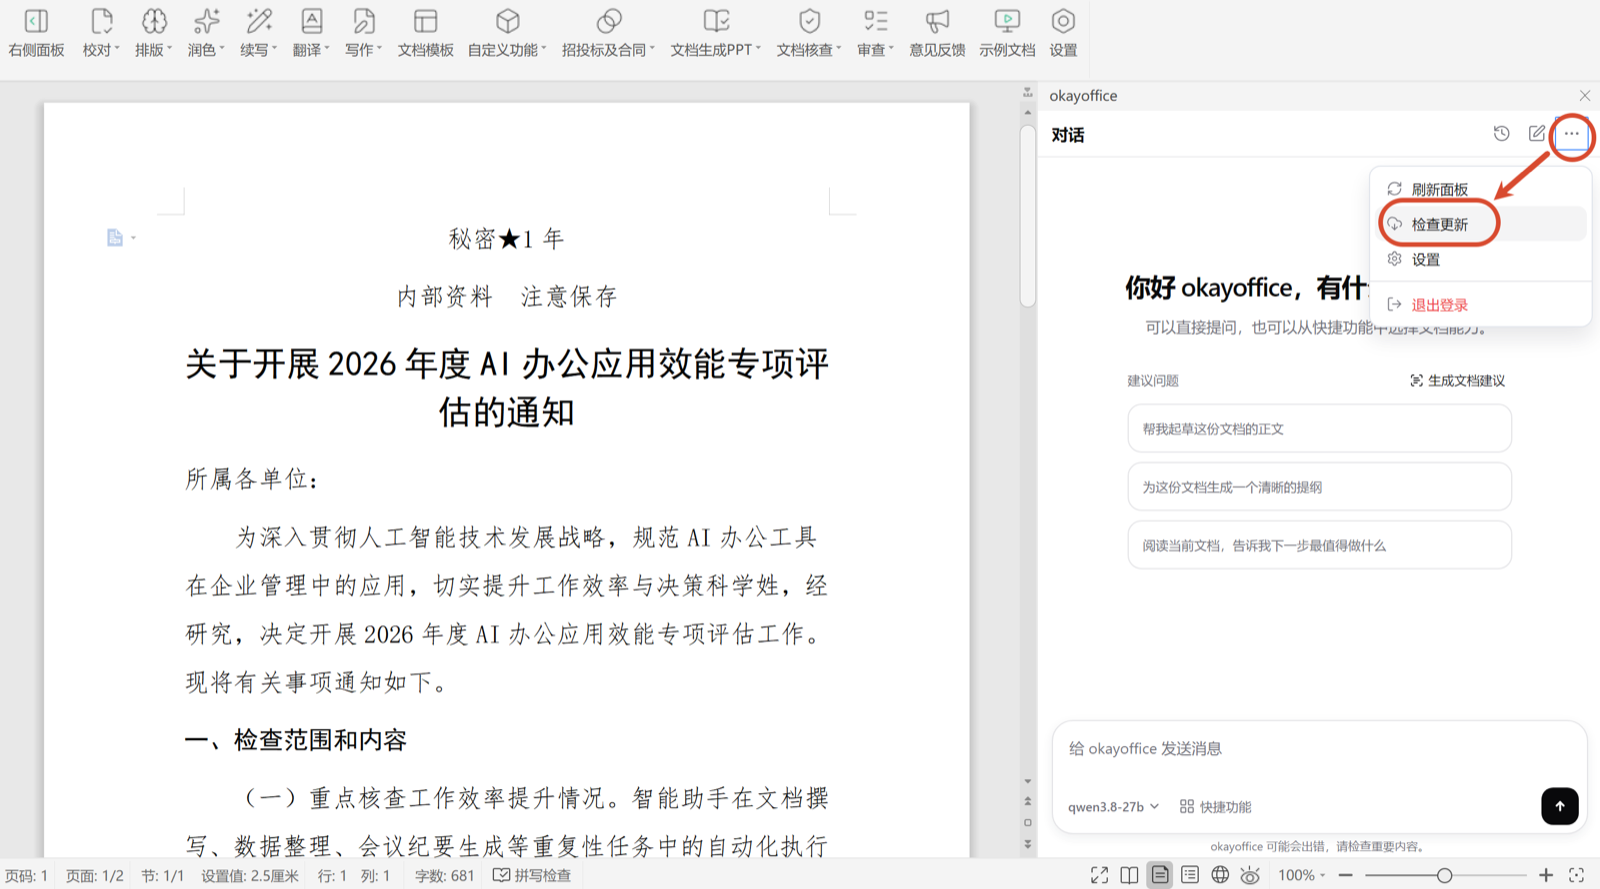Open the chat history clock icon
The image size is (1600, 889).
1501,134
